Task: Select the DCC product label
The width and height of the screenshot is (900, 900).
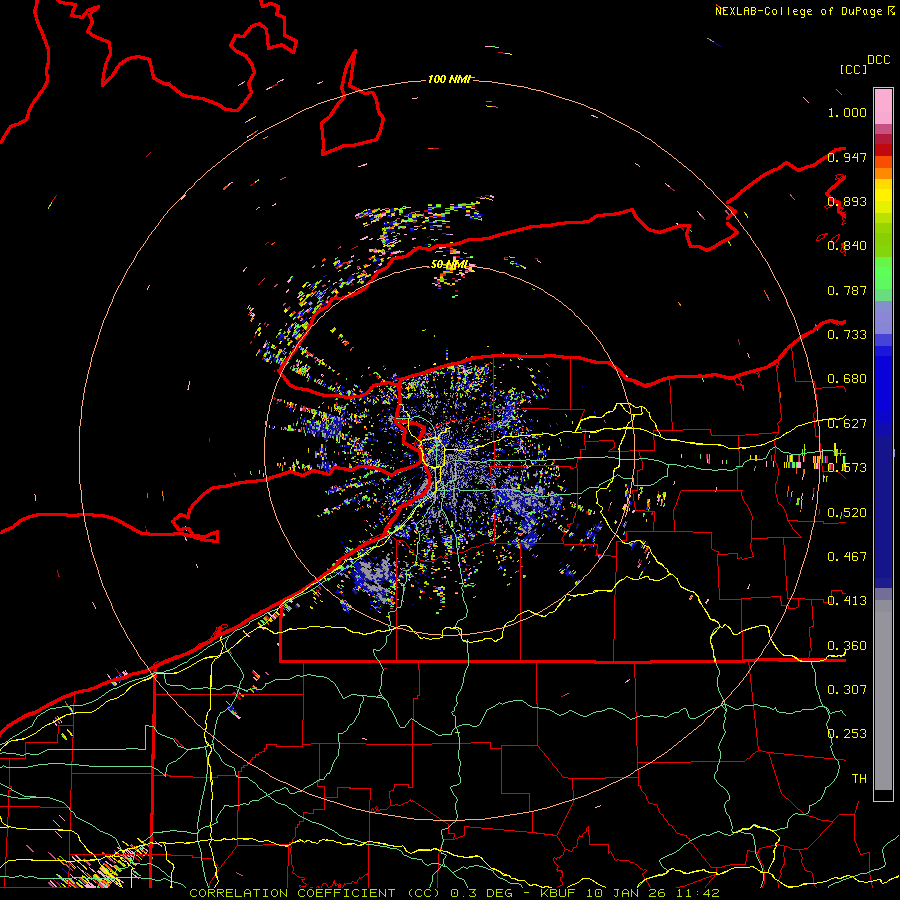Action: 879,60
